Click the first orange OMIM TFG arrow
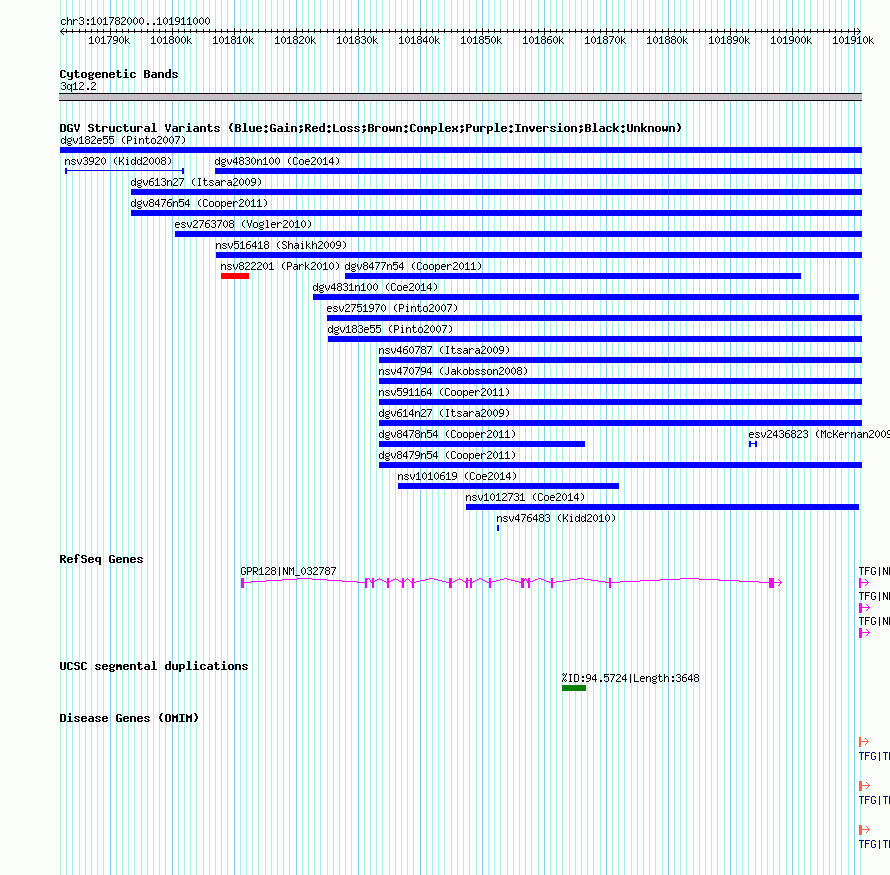The image size is (890, 875). pos(864,742)
